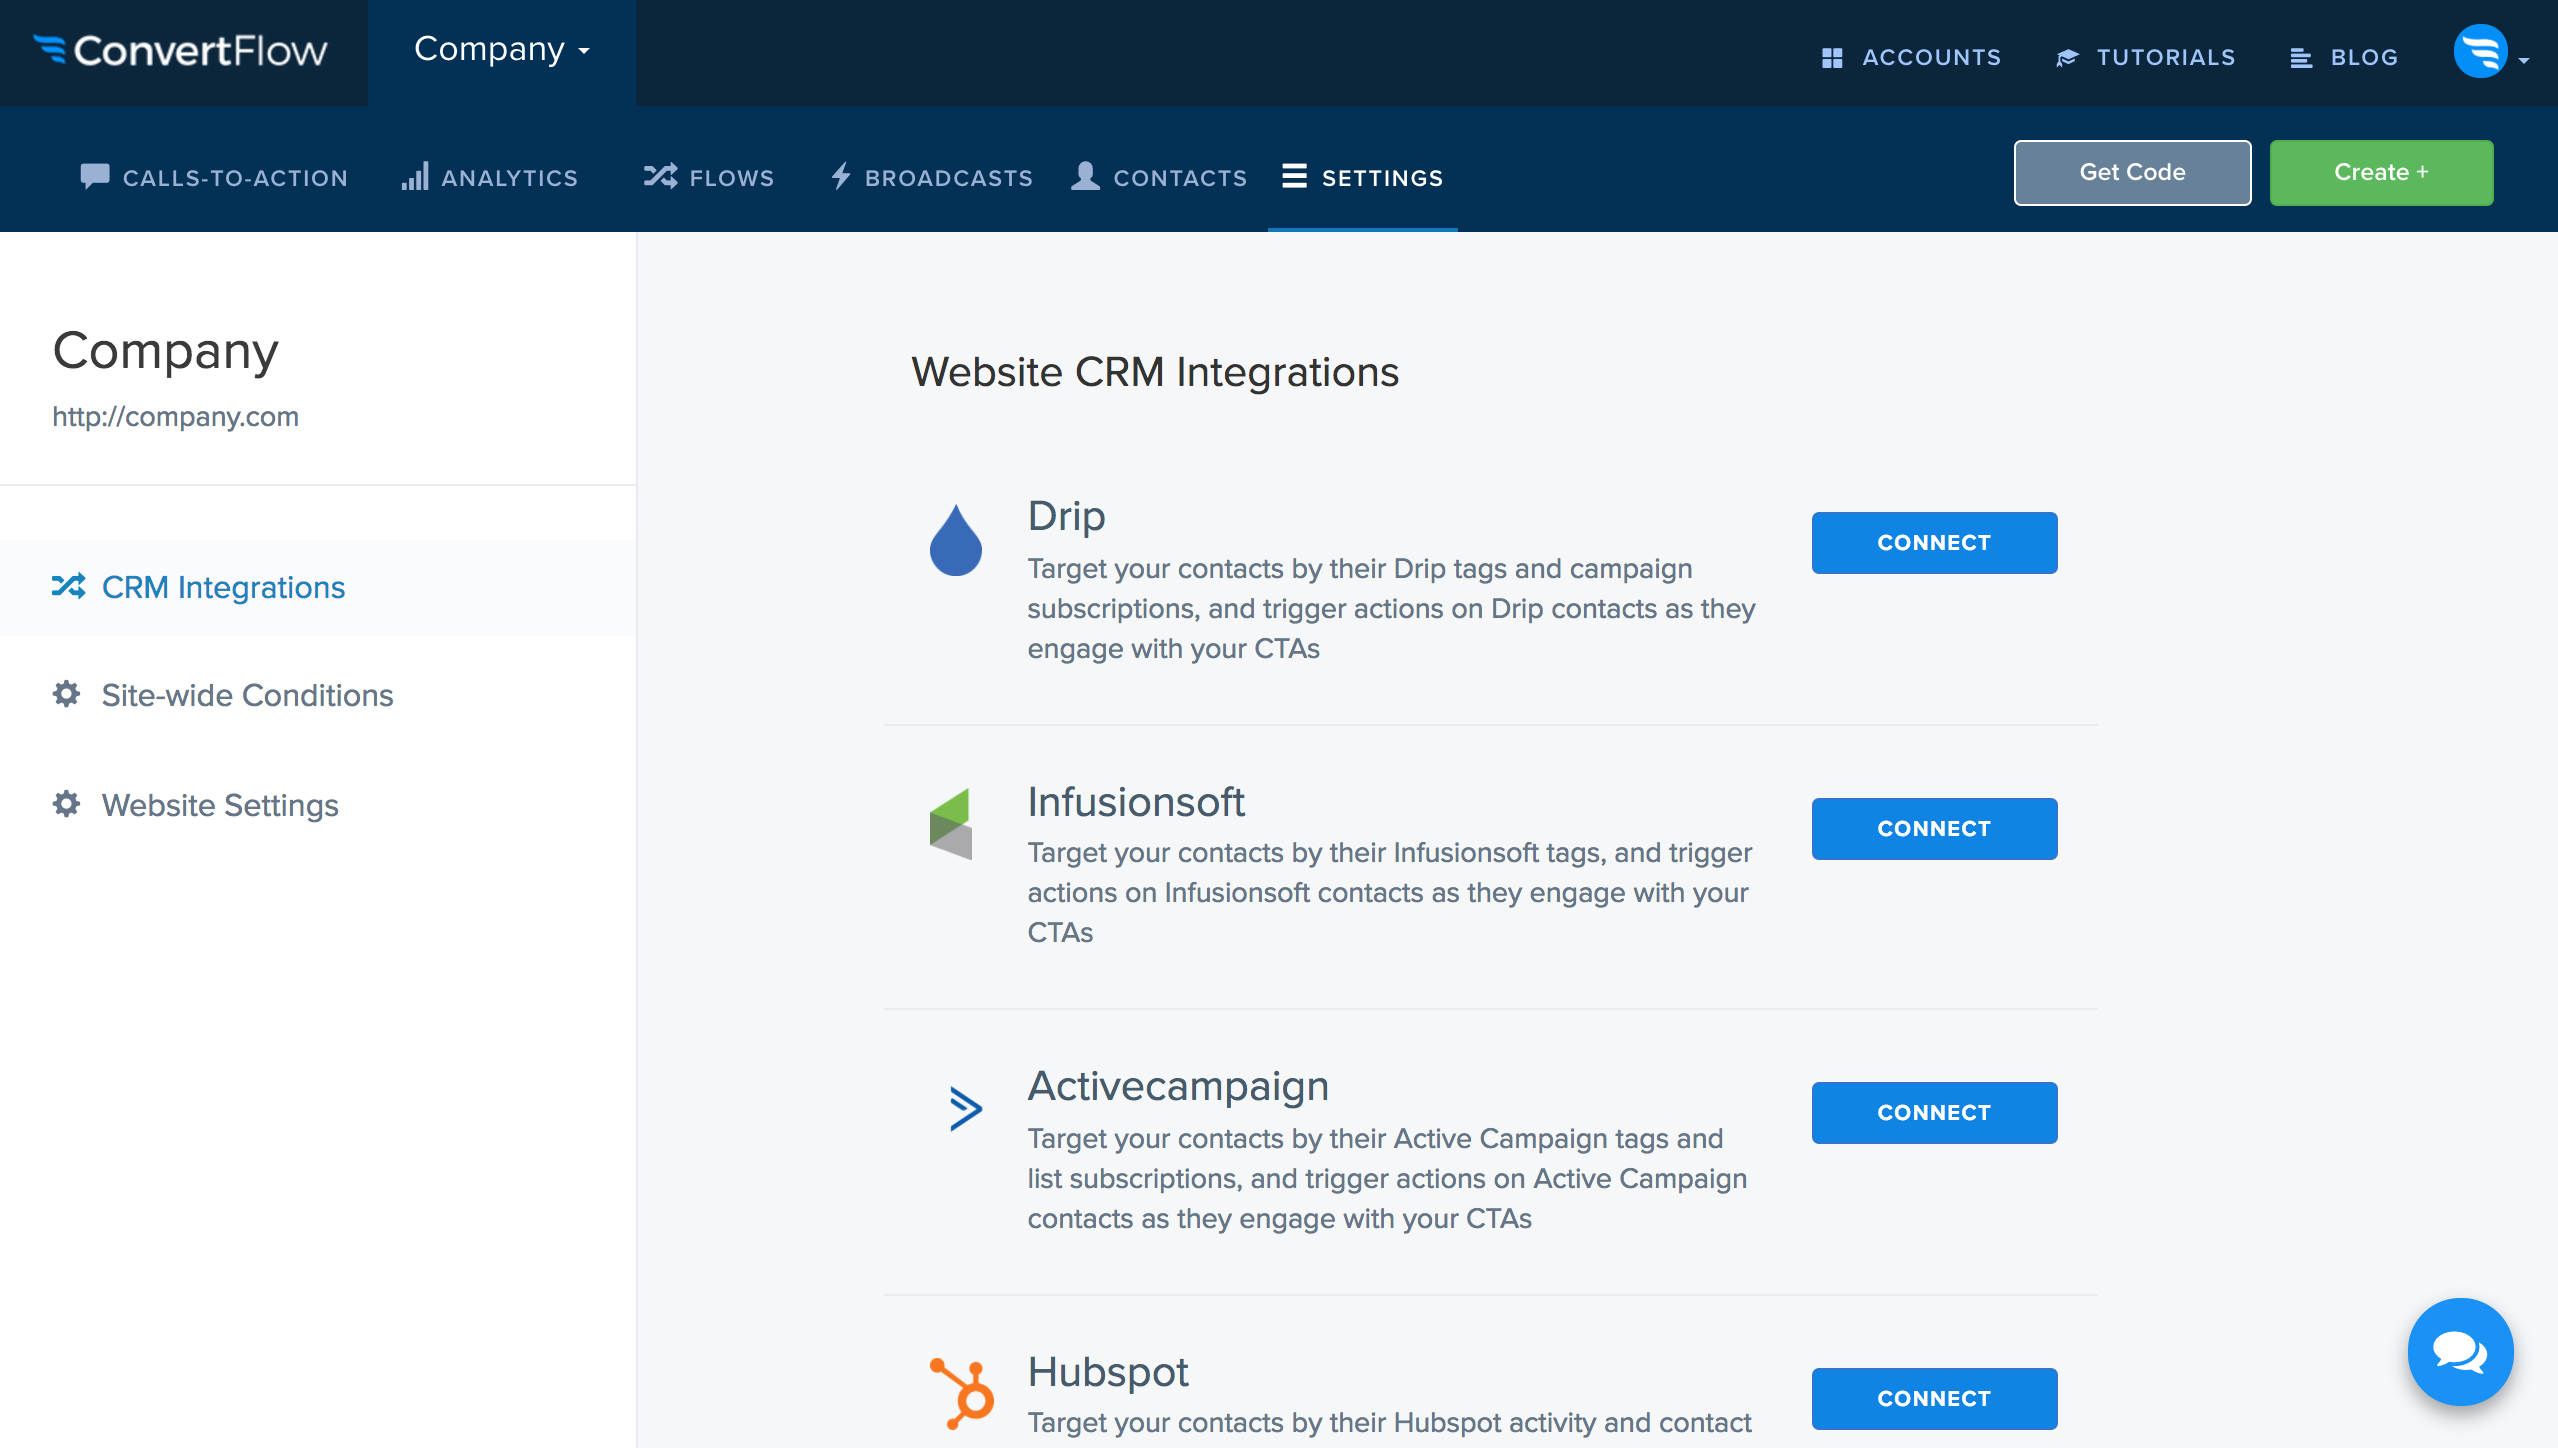Click the Blog lines icon

2301,58
